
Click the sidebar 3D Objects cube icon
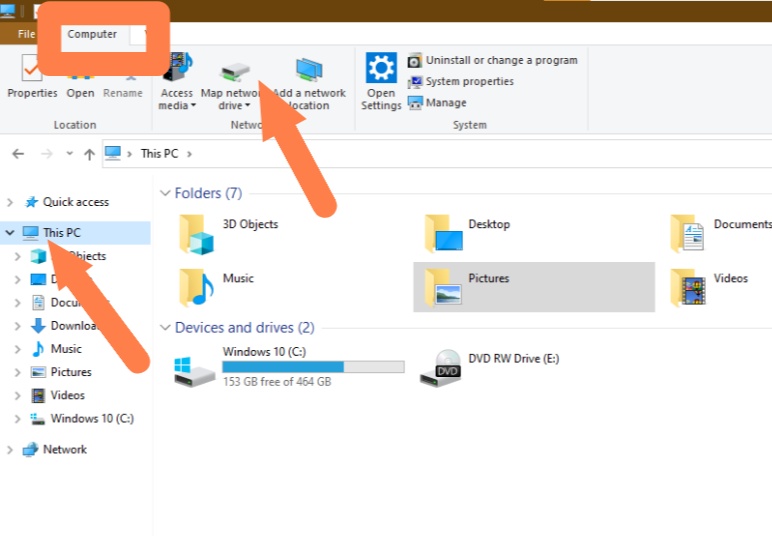(38, 256)
